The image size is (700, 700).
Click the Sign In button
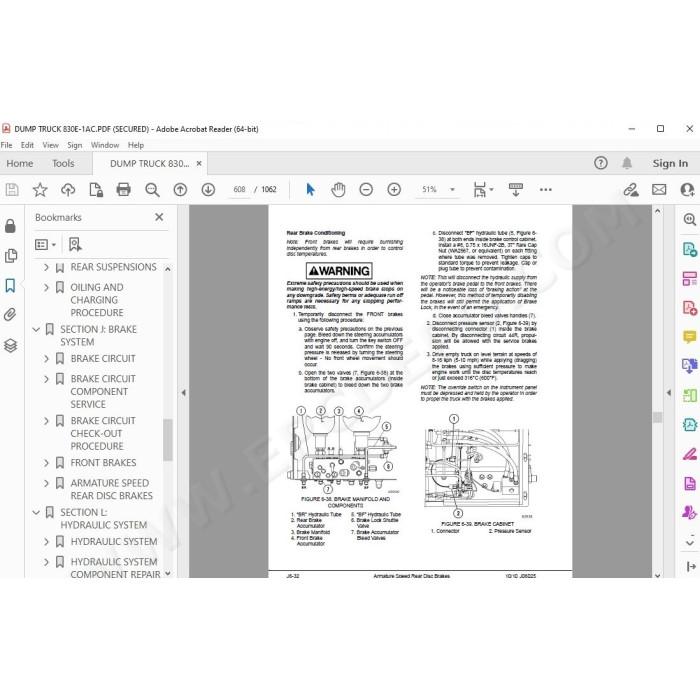click(670, 163)
